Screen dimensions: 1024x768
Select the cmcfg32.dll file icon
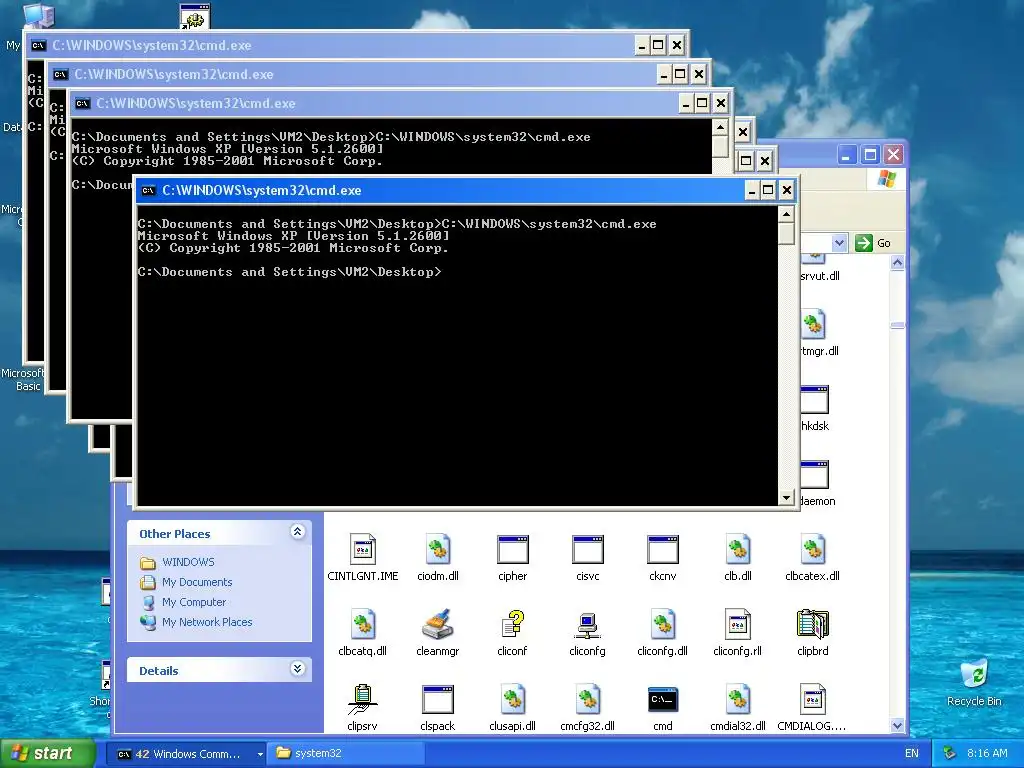[x=588, y=699]
